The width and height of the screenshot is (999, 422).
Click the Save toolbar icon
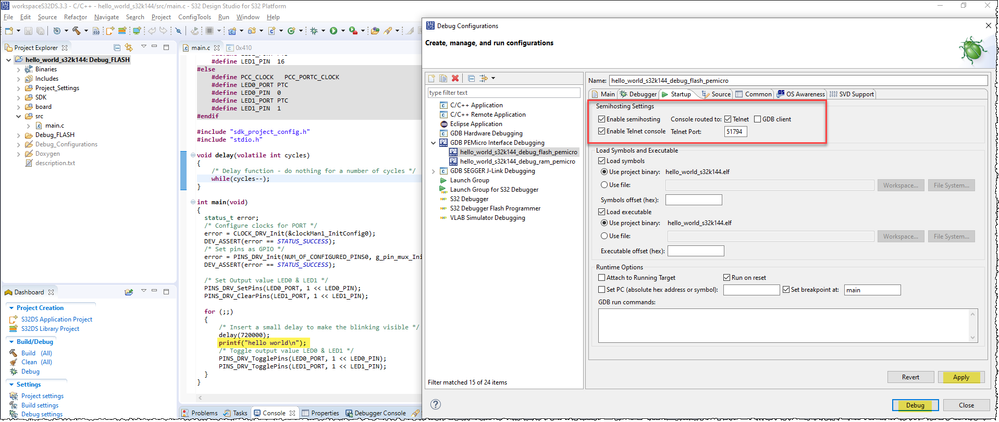pyautogui.click(x=28, y=31)
